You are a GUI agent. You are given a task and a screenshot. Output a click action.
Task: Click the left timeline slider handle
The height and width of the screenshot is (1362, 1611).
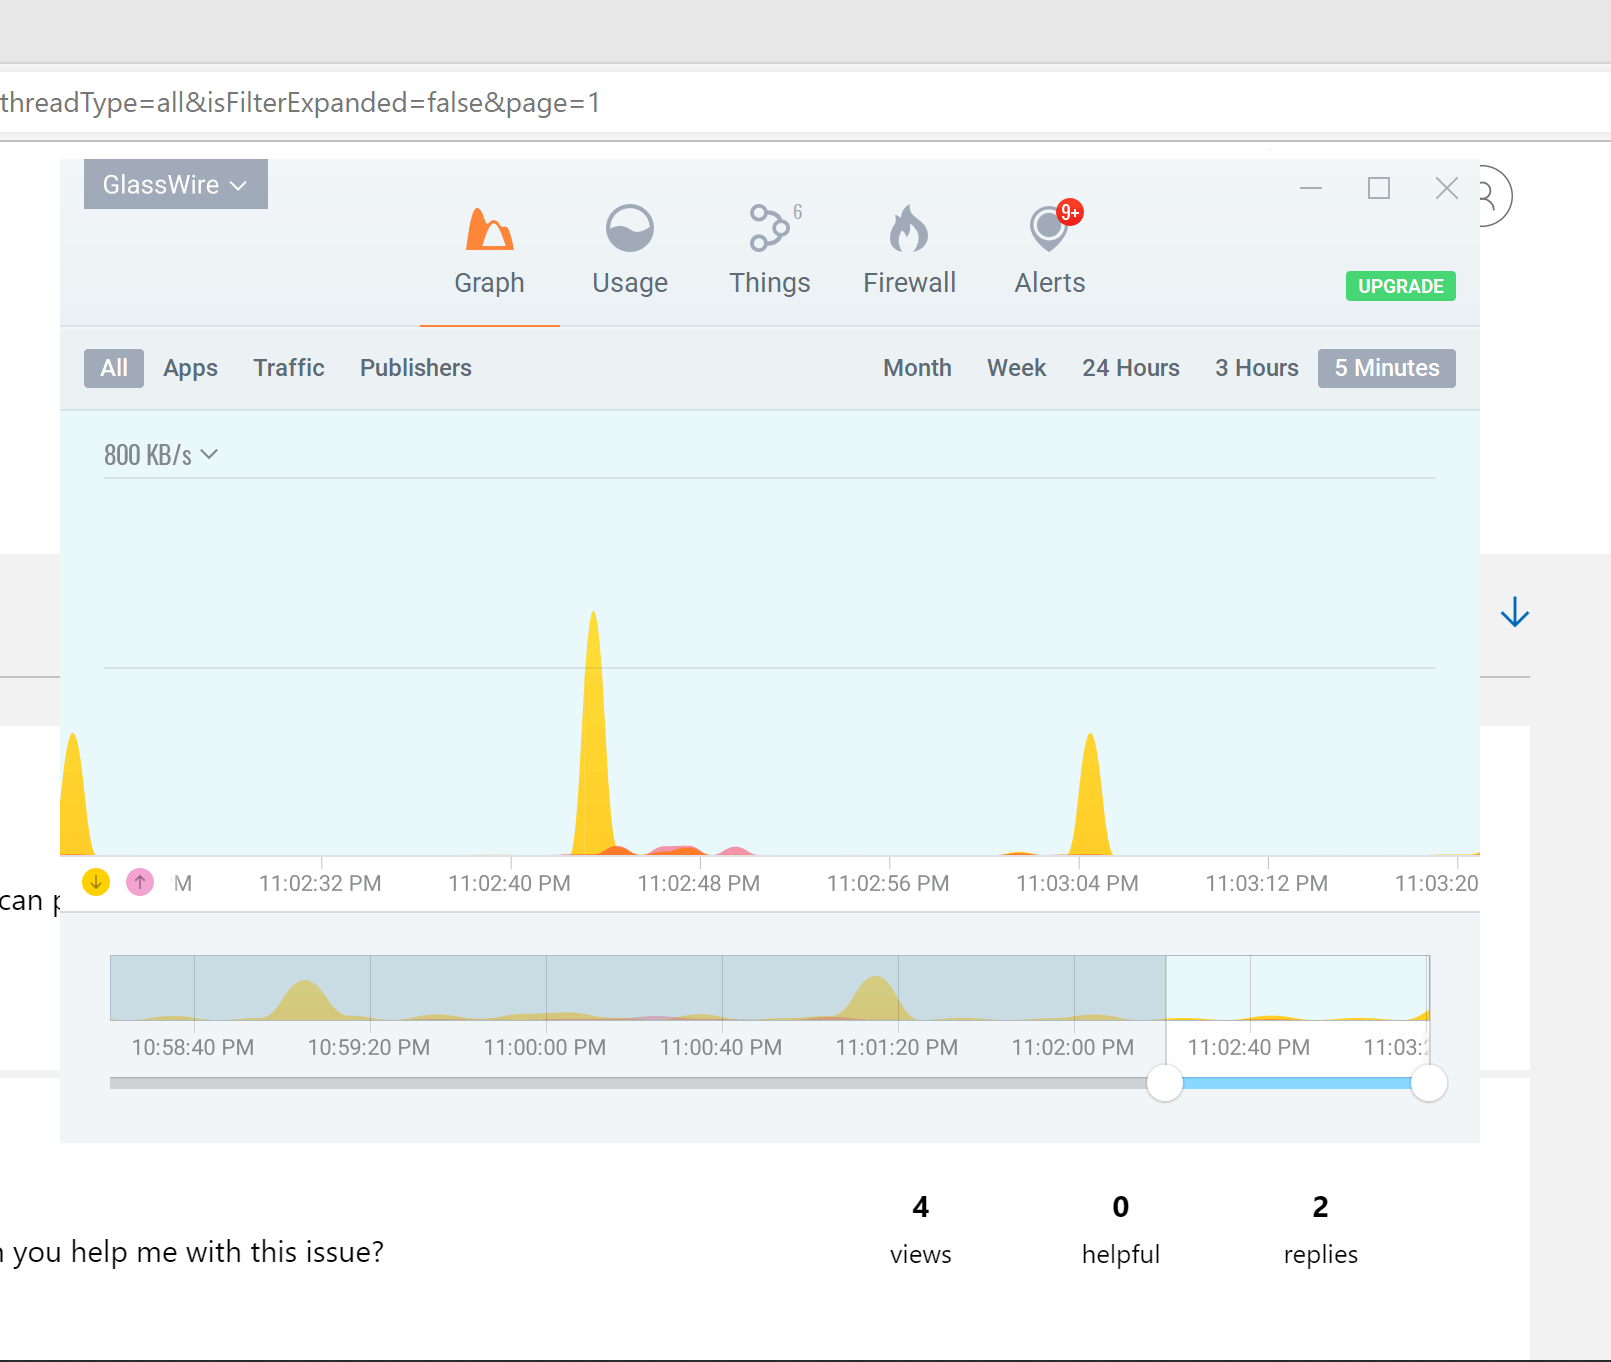[1165, 1083]
